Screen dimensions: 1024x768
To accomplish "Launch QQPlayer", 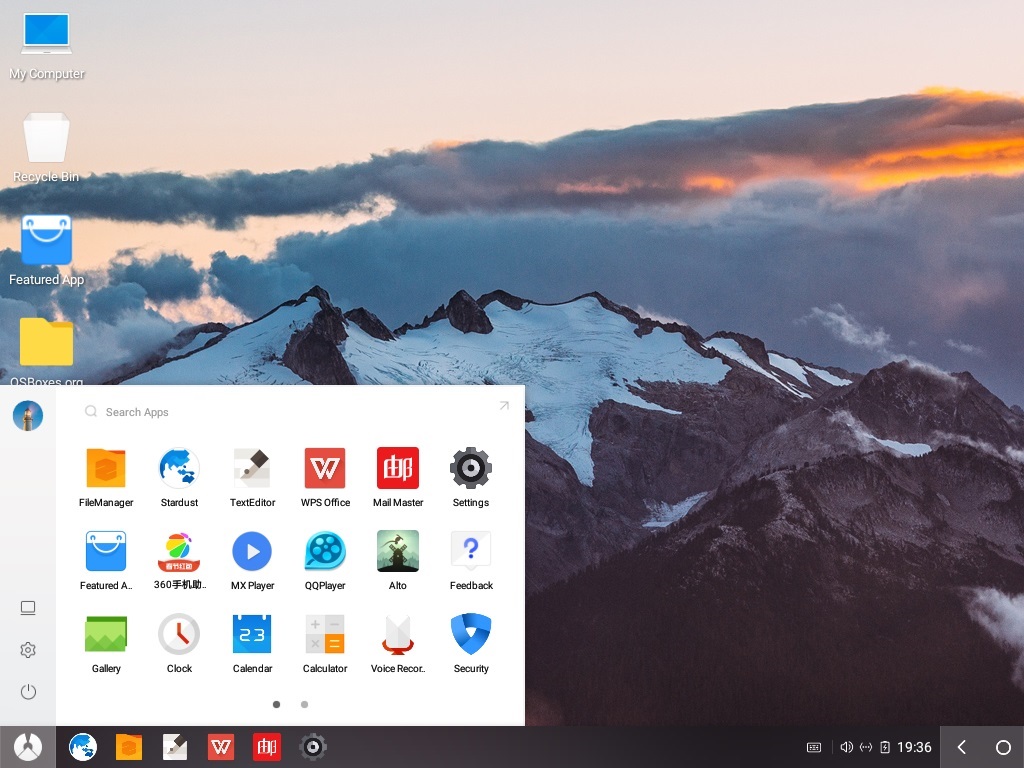I will pos(325,551).
